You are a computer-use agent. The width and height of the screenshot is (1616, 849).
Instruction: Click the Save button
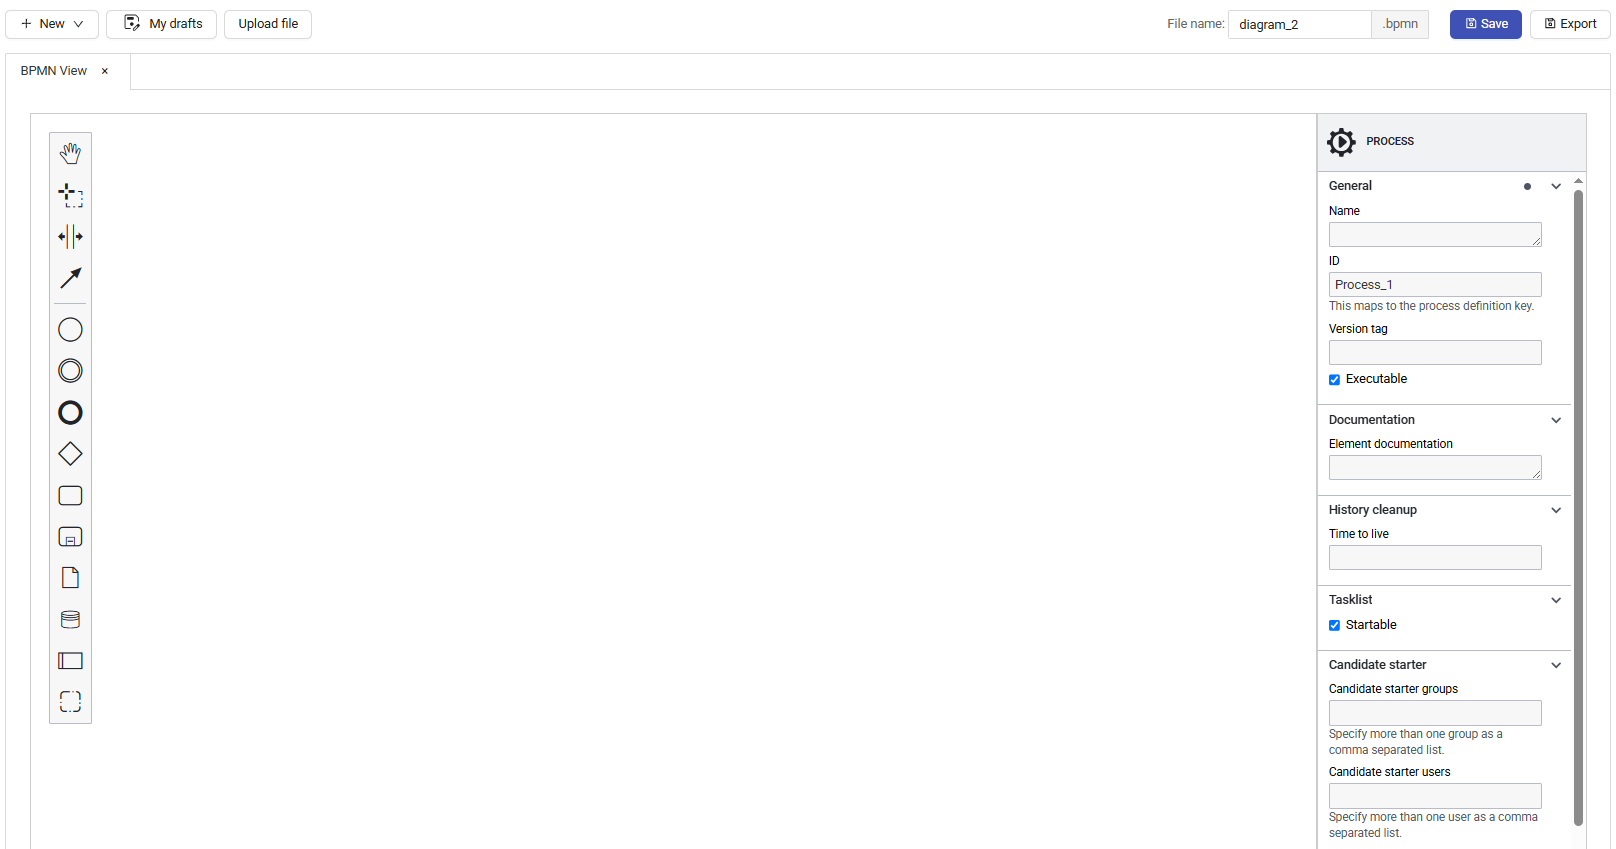coord(1485,24)
